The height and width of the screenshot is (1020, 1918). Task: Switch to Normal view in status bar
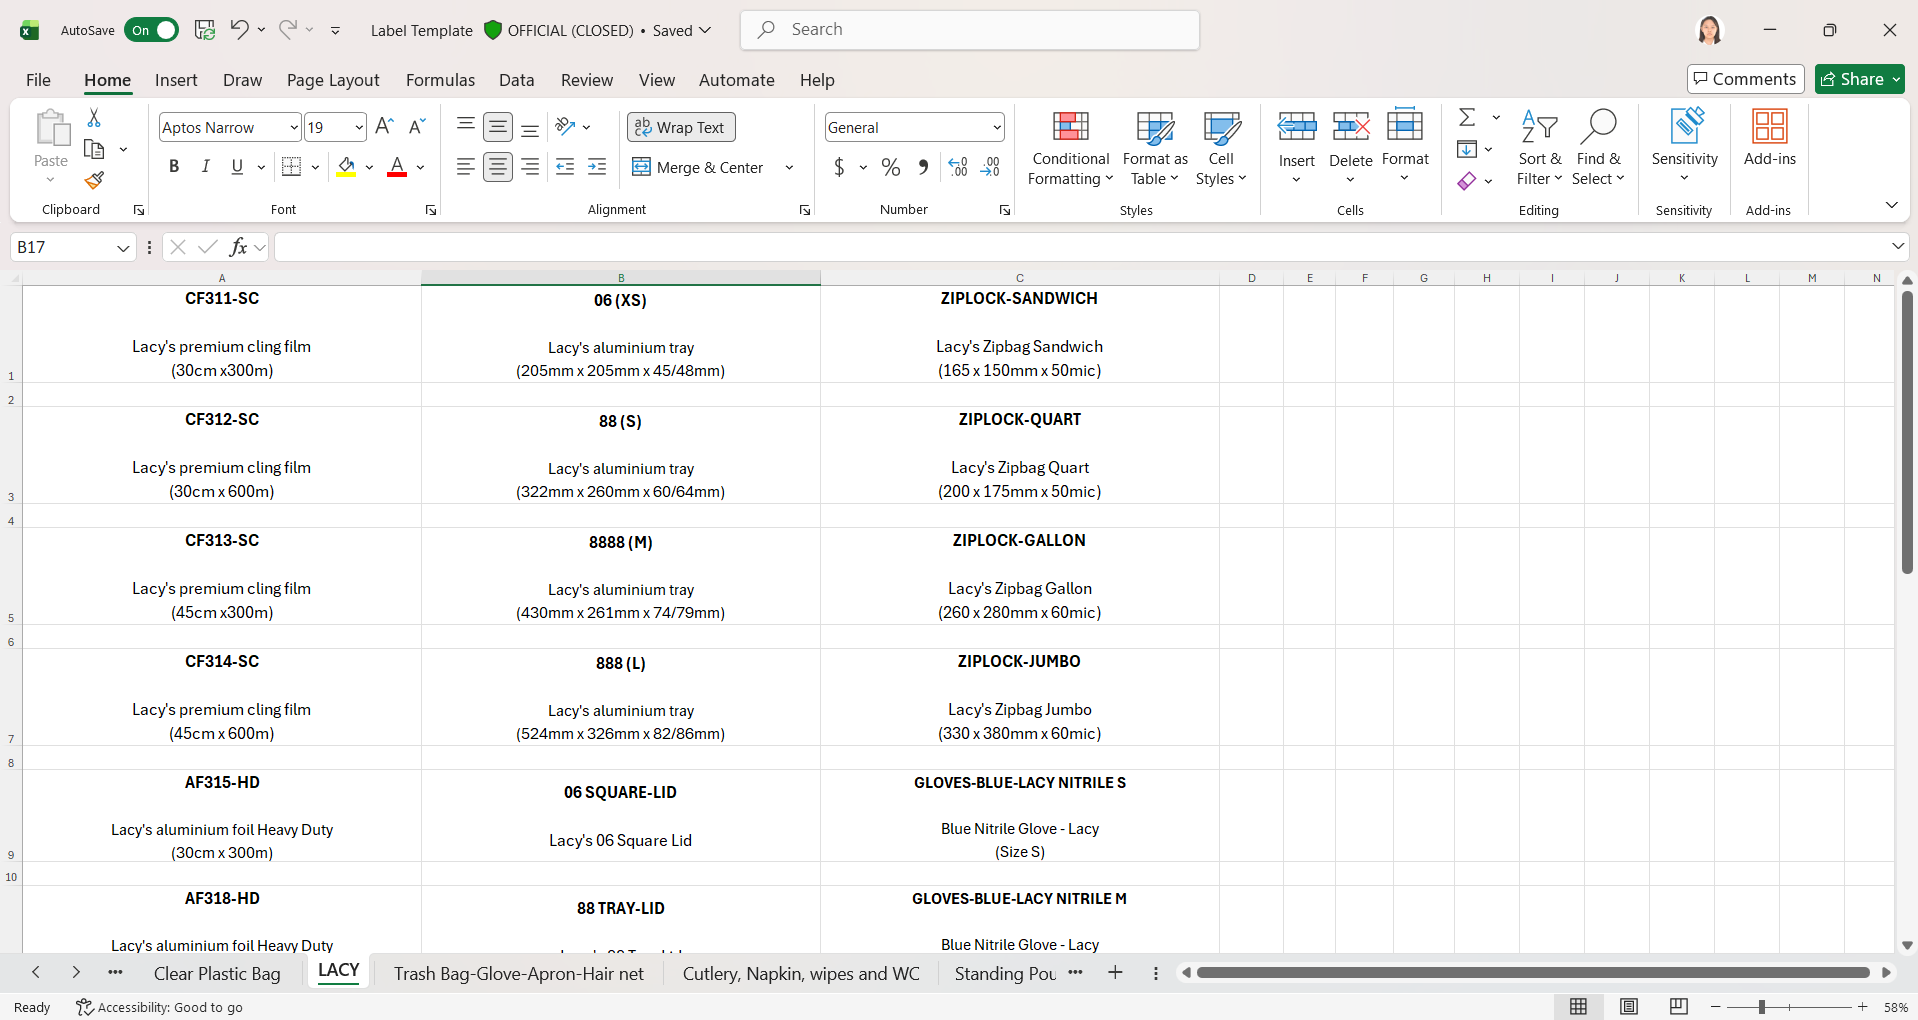click(x=1579, y=1007)
